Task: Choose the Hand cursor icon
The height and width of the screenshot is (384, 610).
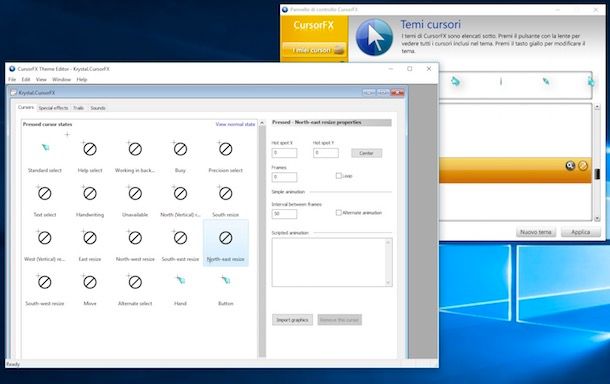Action: point(180,280)
